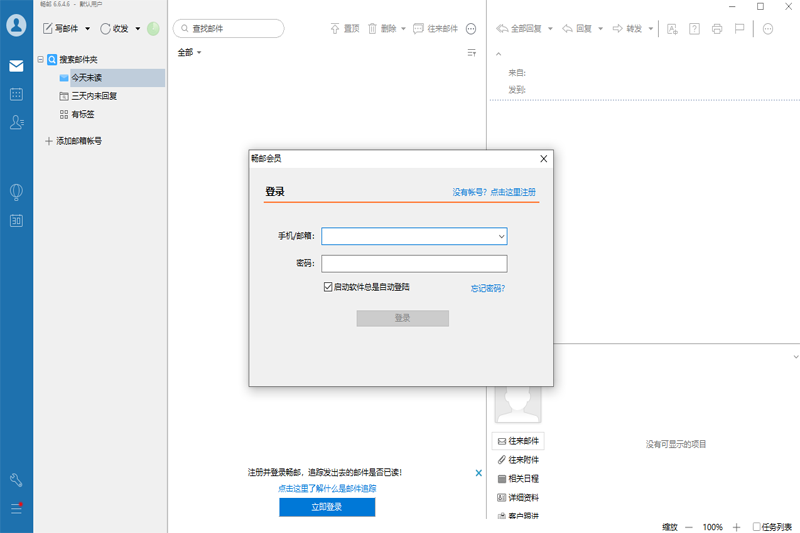800x533 pixels.
Task: Expand the 手机/邮箱 combo box dropdown
Action: 500,237
